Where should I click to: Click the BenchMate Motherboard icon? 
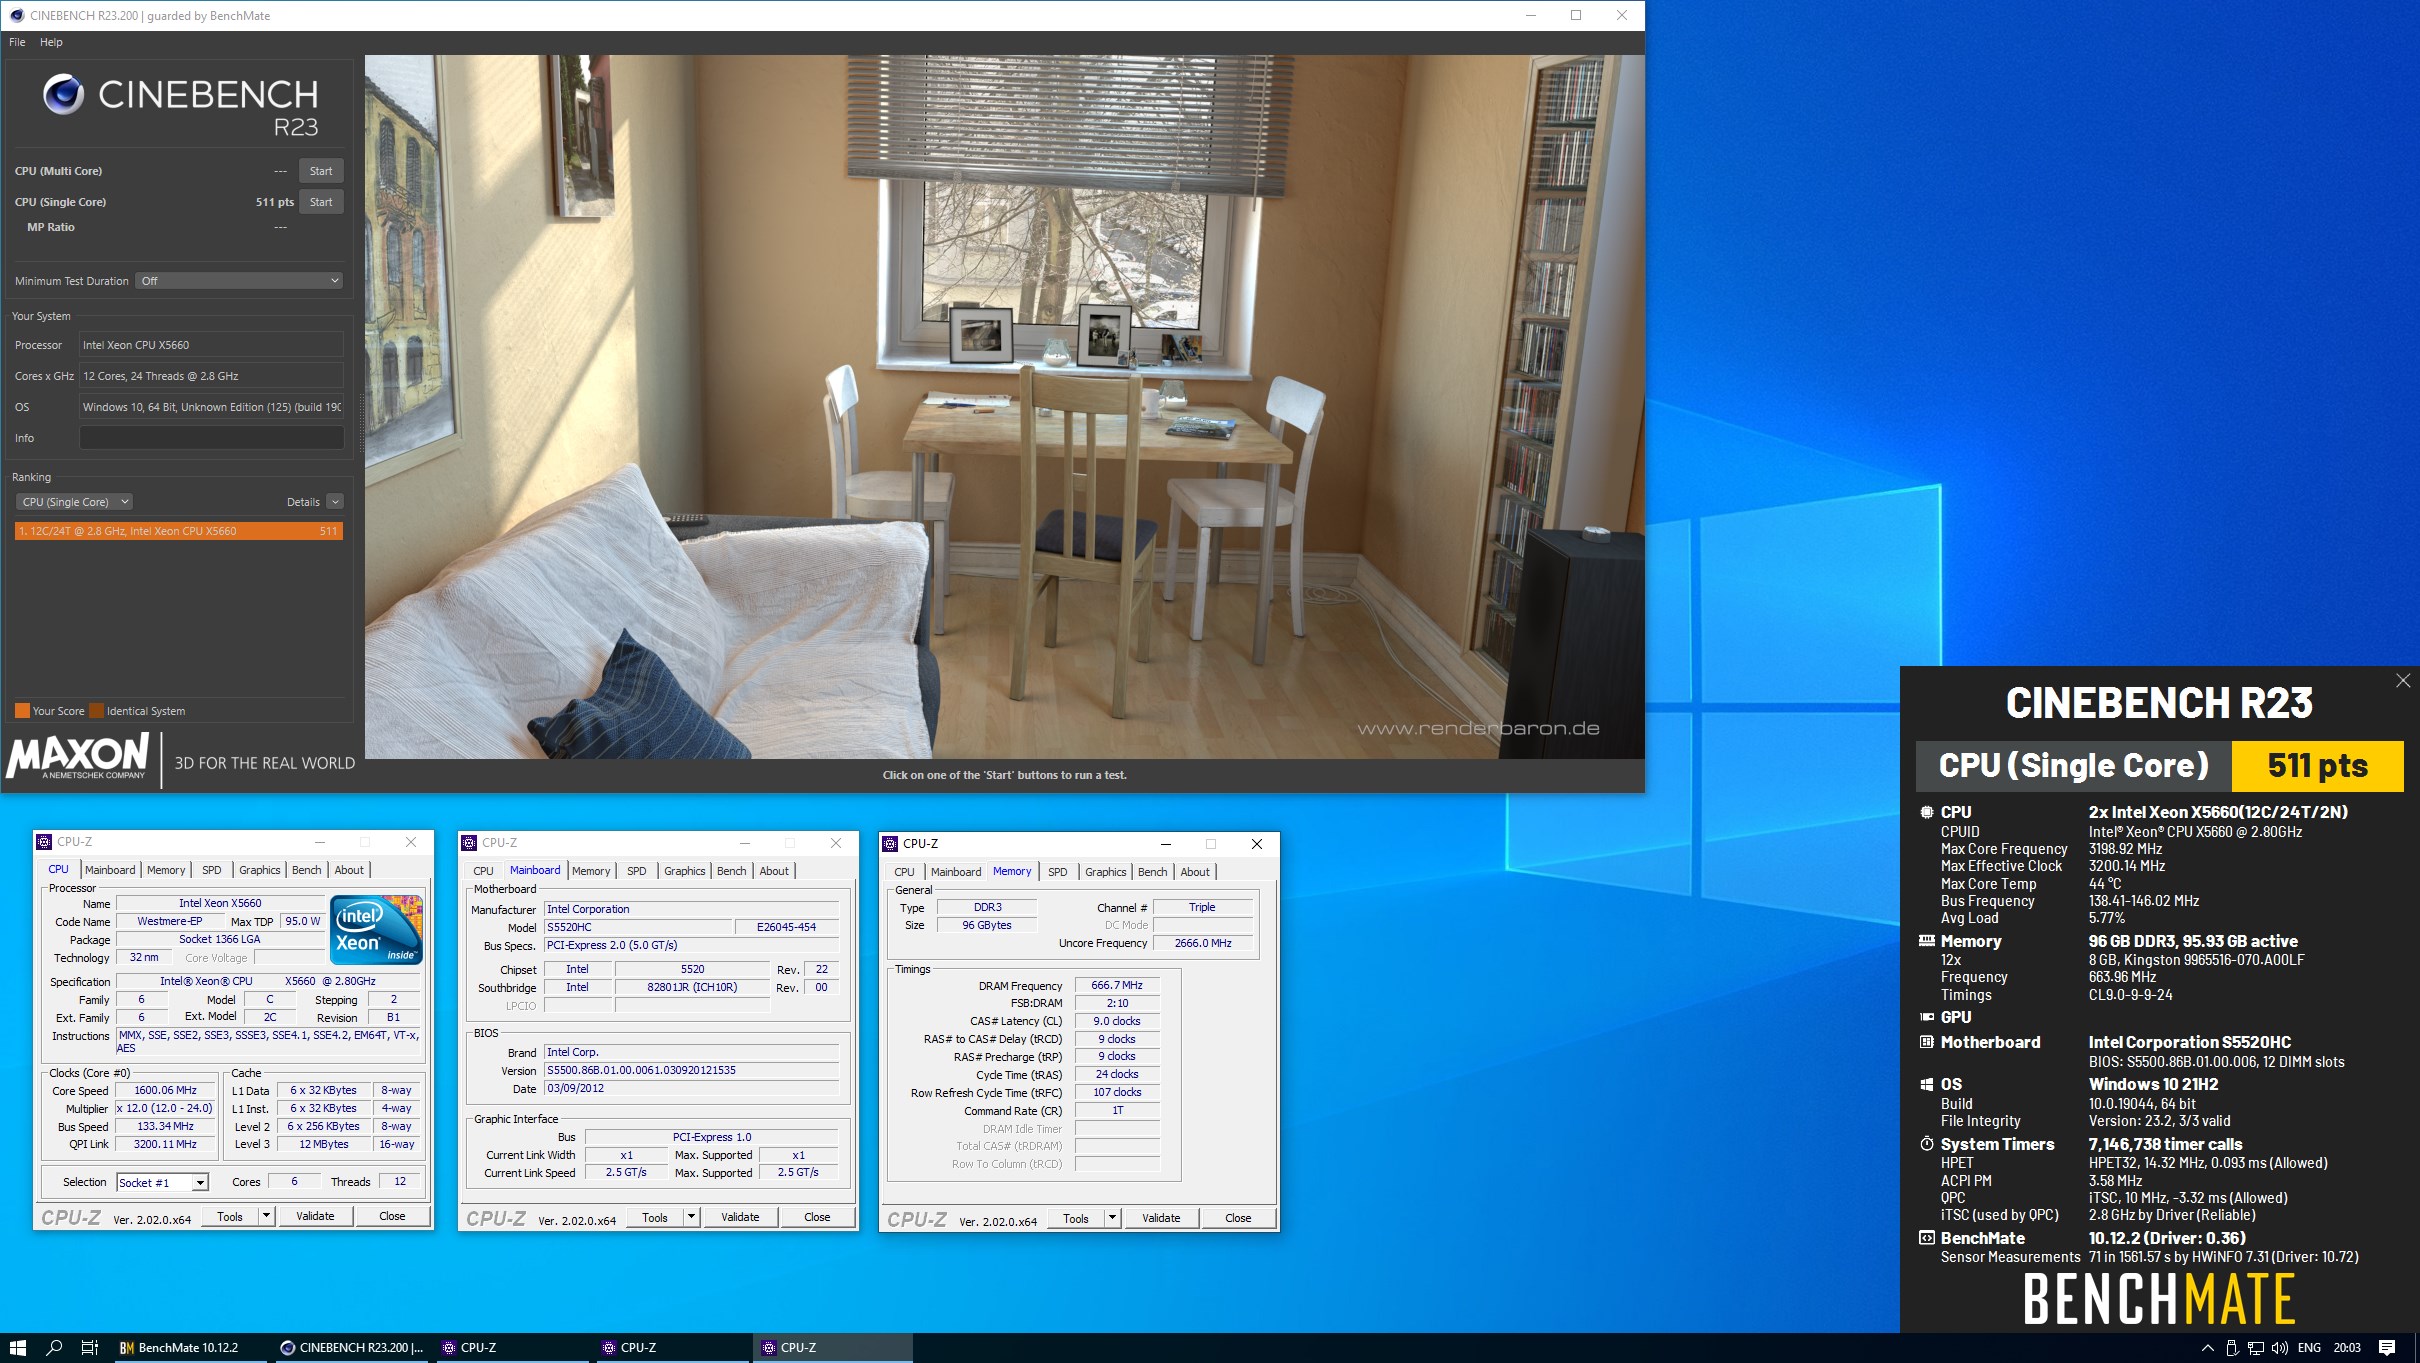[1926, 1042]
